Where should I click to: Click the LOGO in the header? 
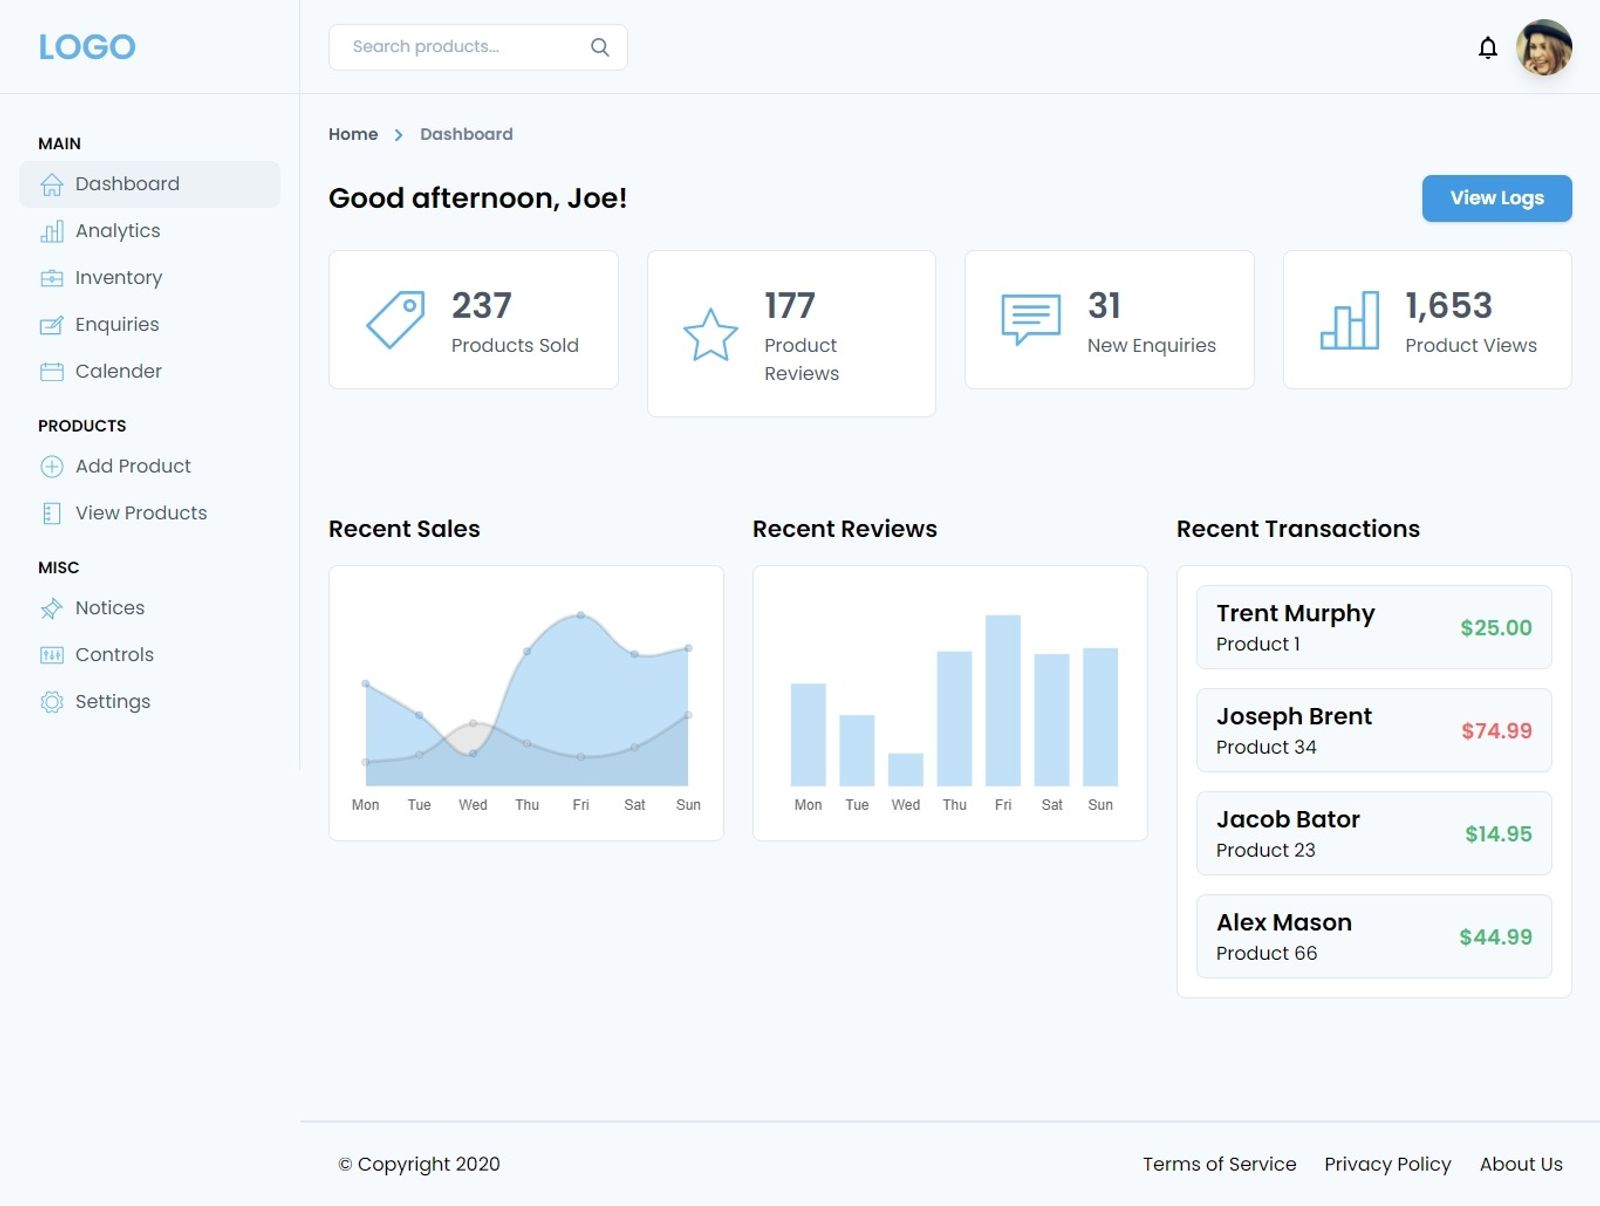[87, 47]
